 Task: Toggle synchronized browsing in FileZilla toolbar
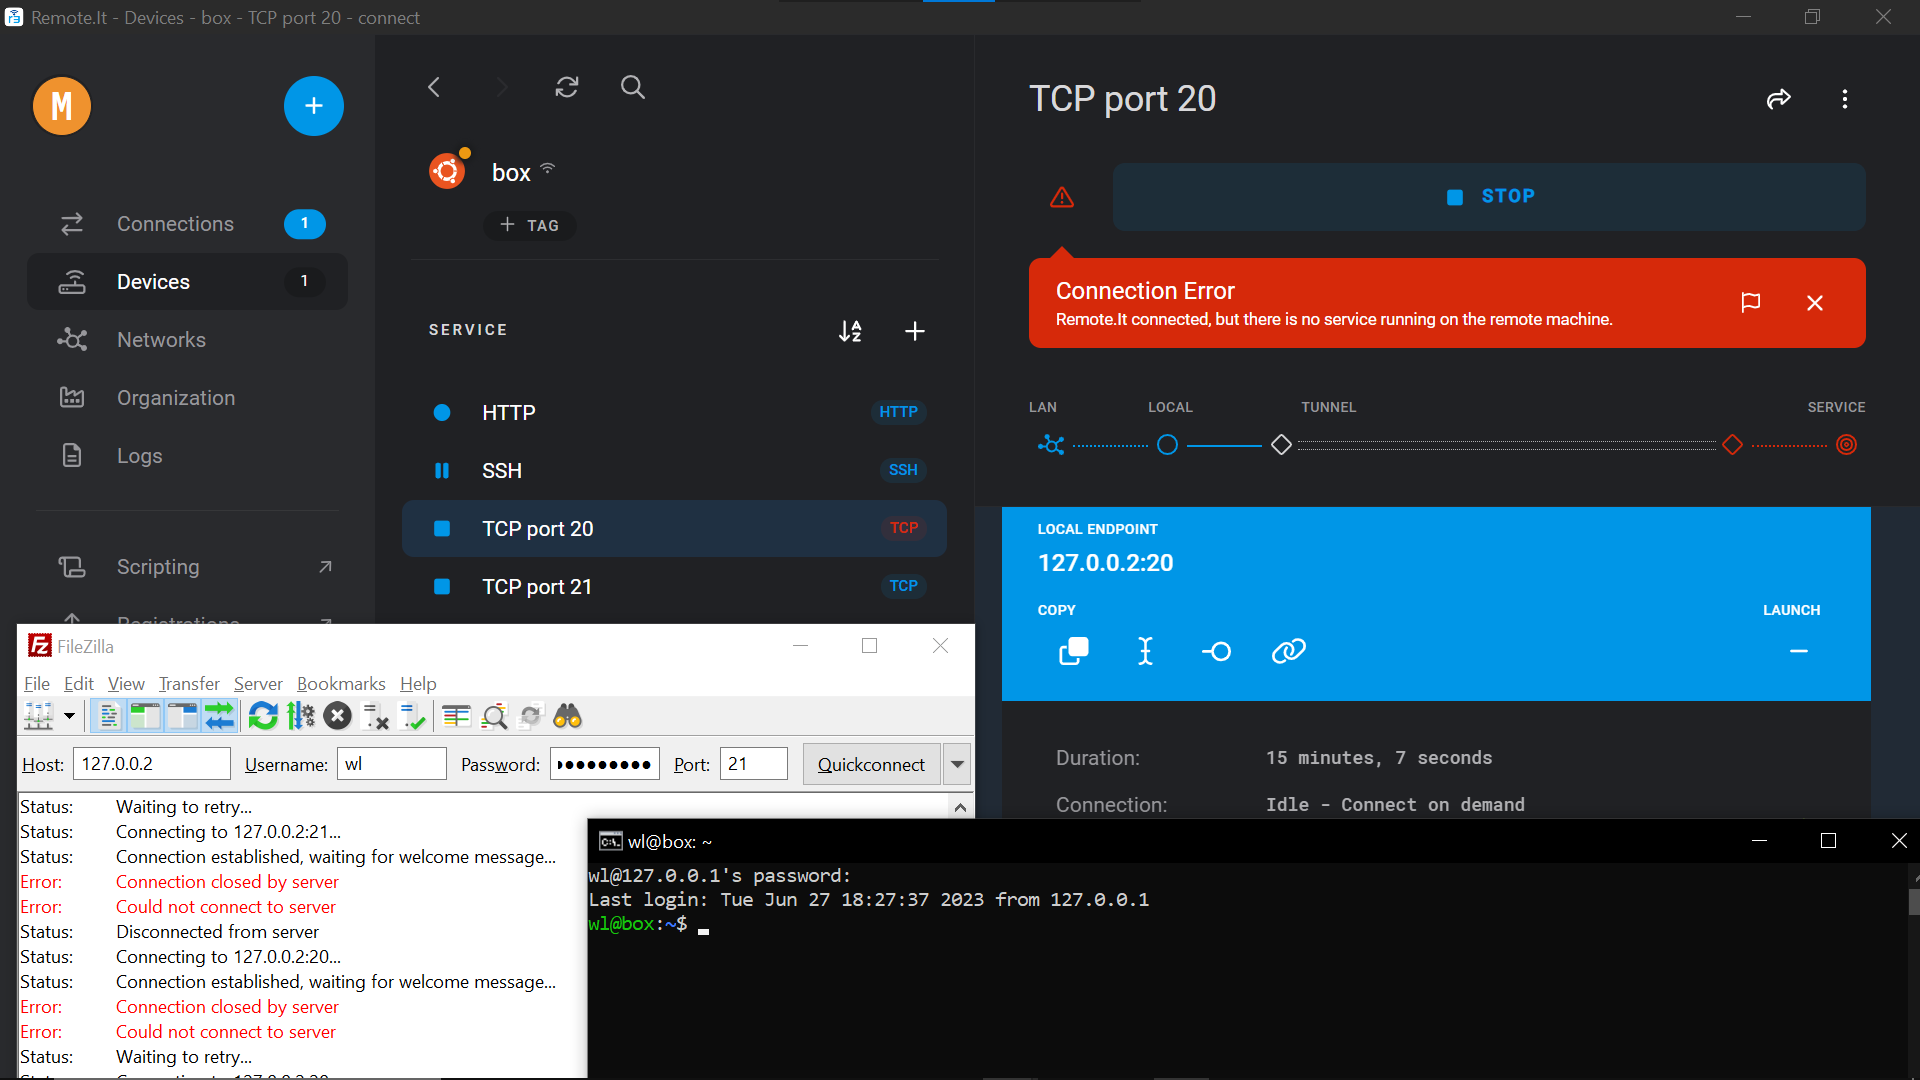tap(531, 716)
